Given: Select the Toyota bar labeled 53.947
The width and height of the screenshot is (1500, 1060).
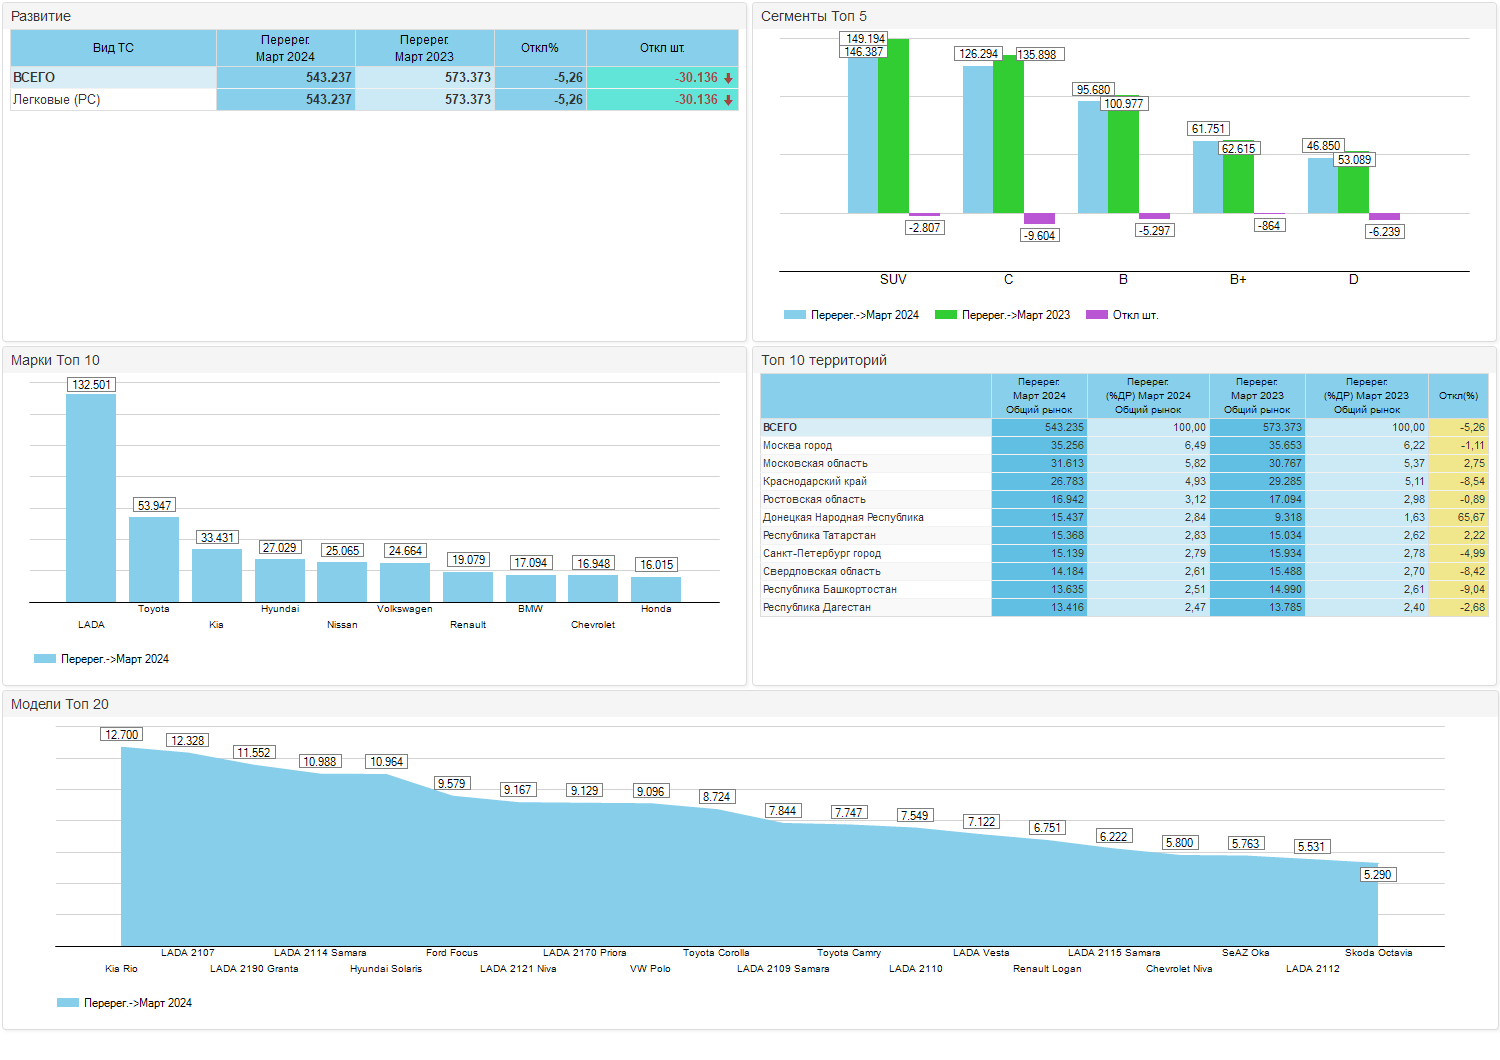Looking at the screenshot, I should (154, 559).
